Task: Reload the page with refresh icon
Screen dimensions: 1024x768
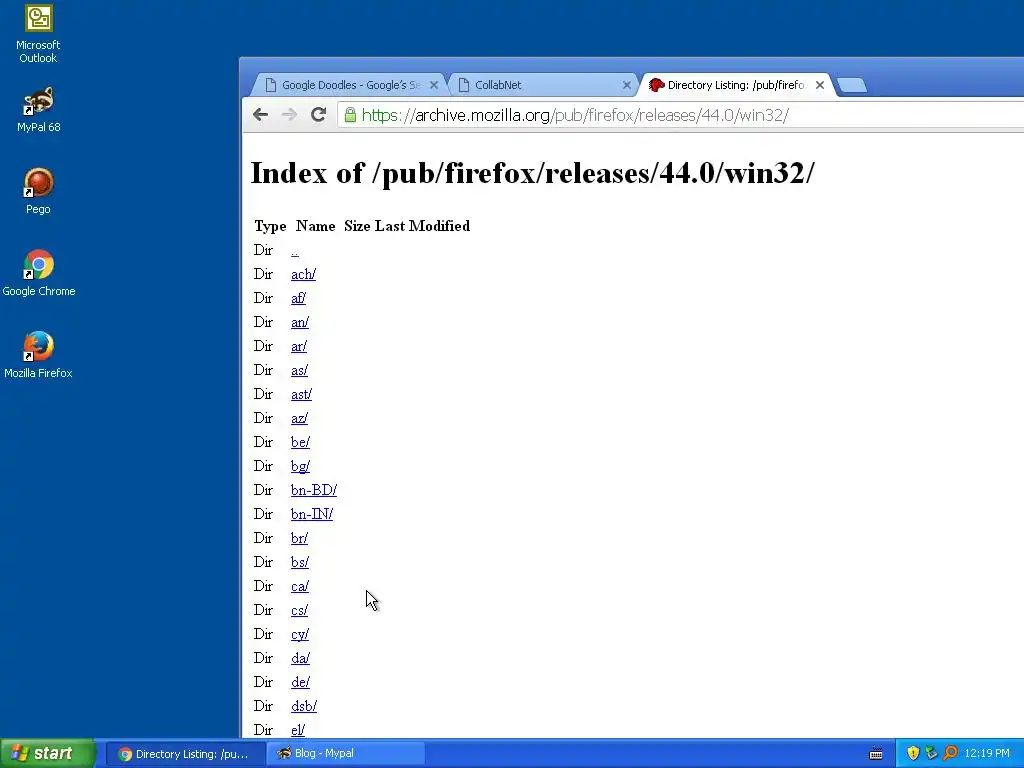Action: 318,115
